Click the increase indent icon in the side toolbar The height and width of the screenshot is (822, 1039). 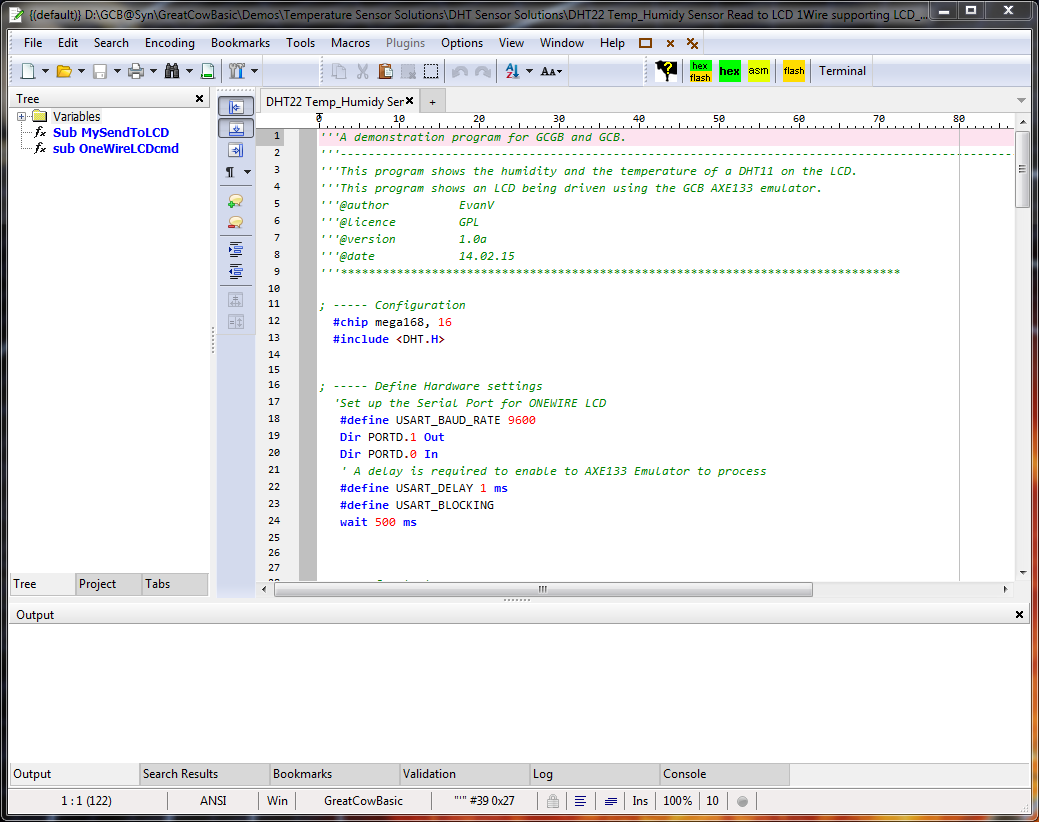pos(236,249)
